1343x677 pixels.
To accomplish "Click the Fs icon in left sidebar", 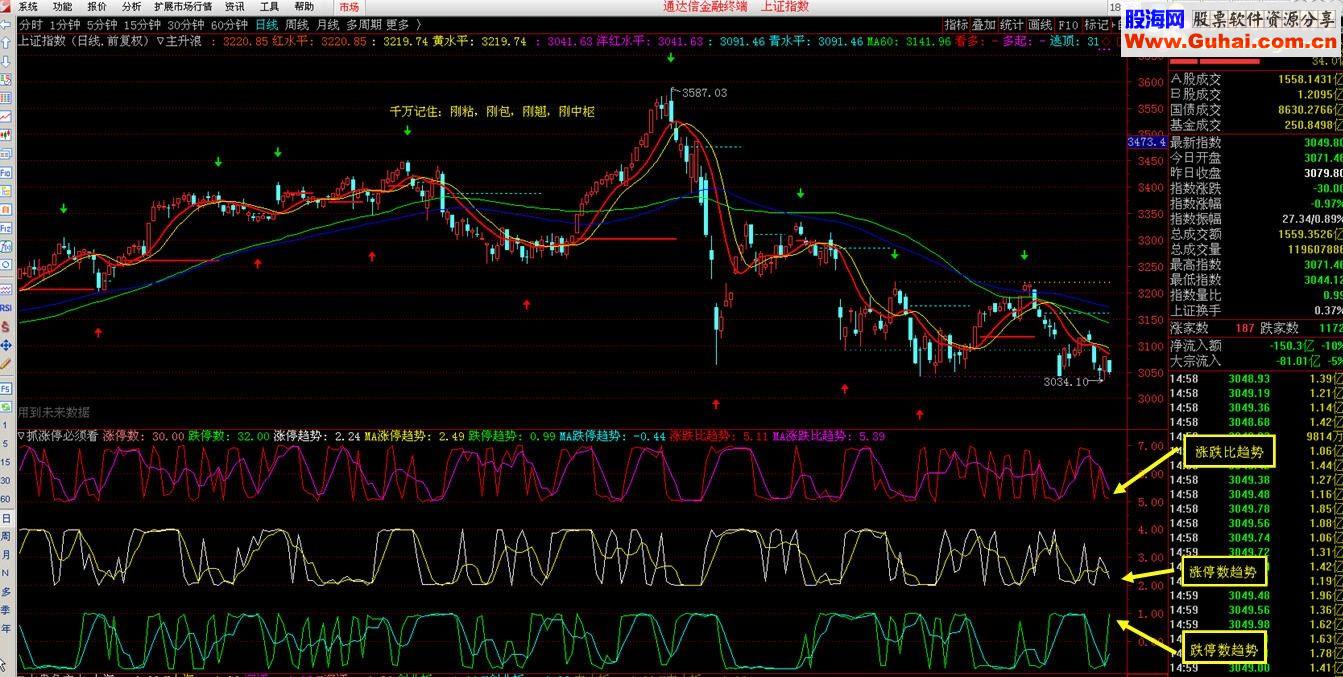I will pos(6,388).
